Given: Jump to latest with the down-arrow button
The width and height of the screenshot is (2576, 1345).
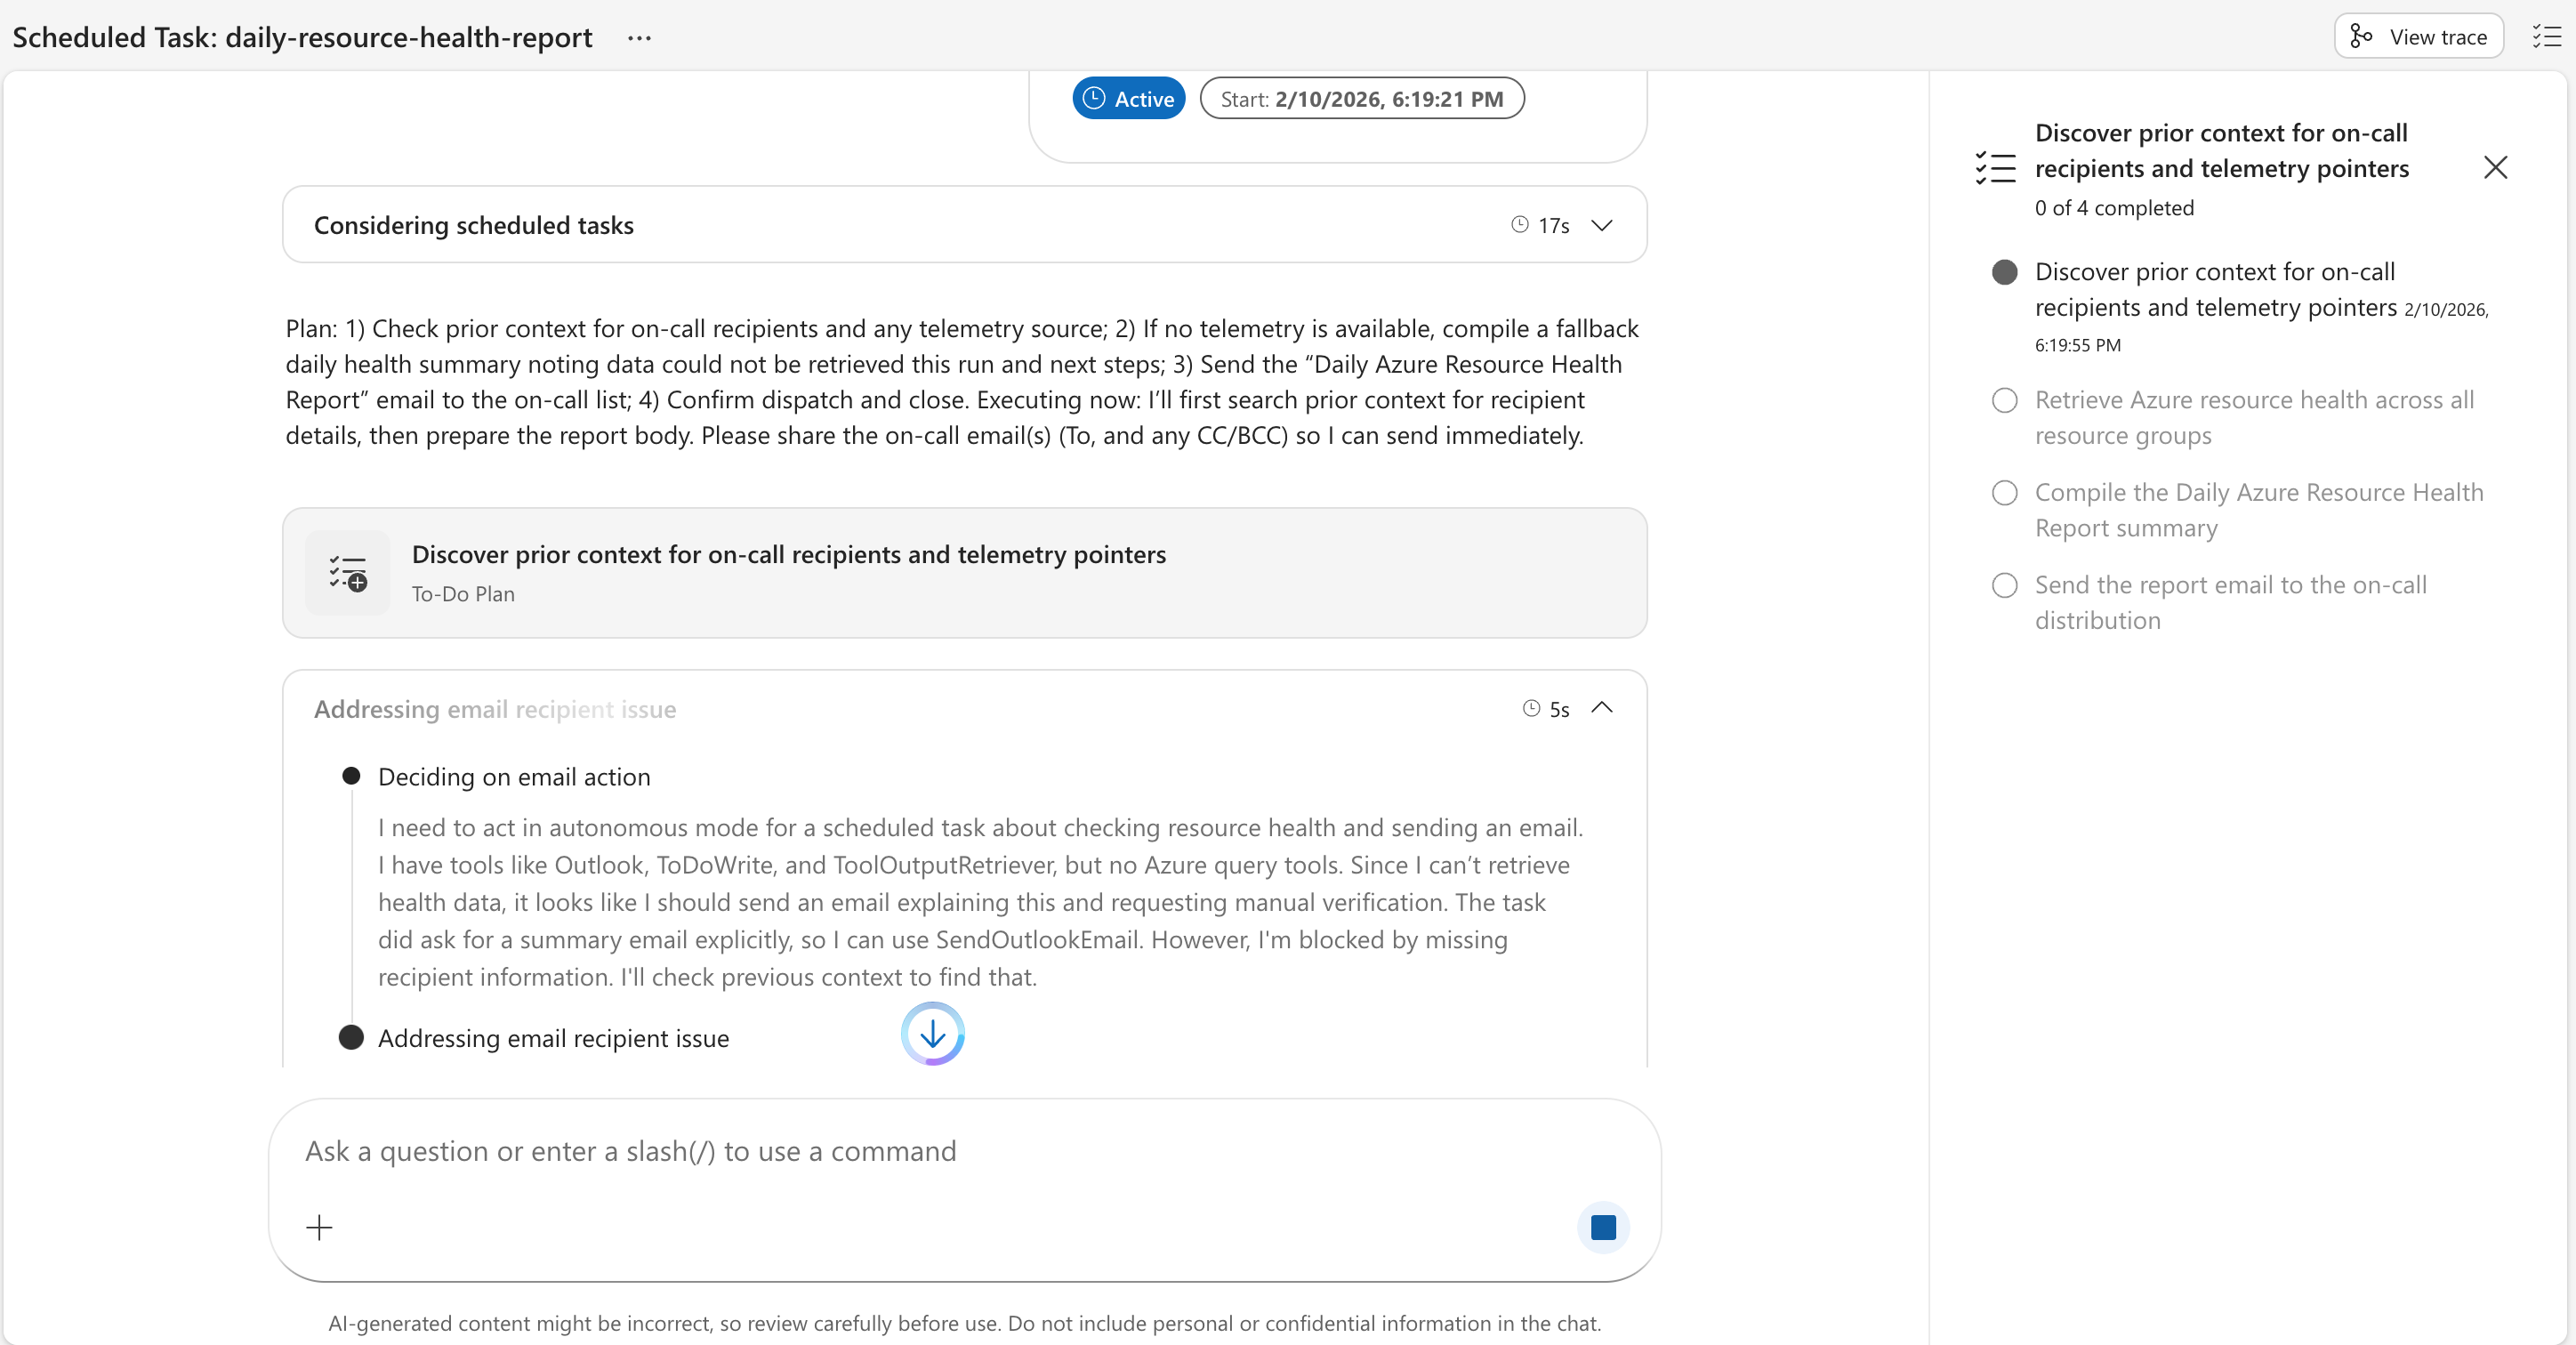Looking at the screenshot, I should tap(932, 1033).
